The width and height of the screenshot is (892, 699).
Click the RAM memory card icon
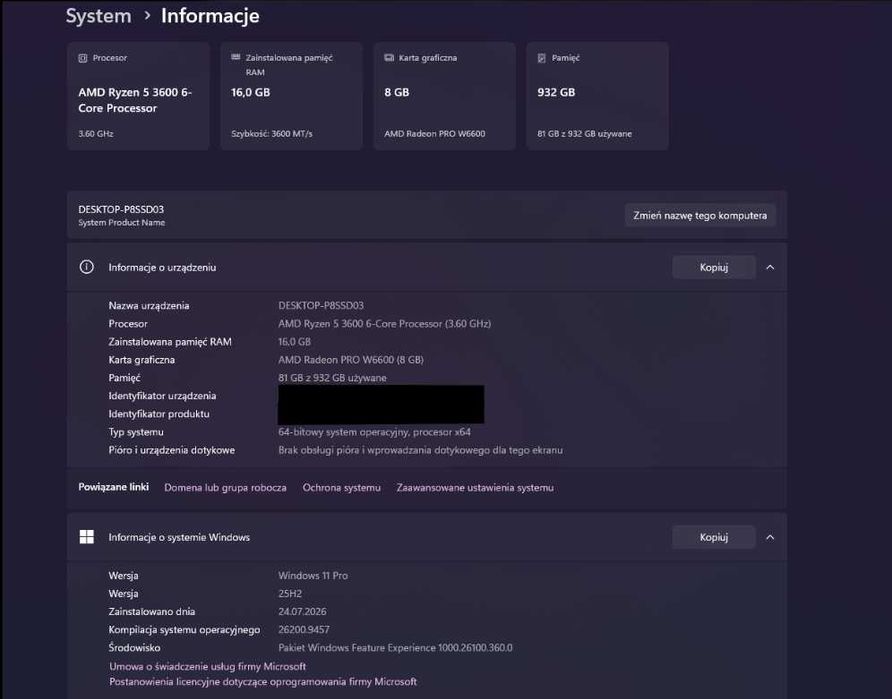tap(236, 57)
